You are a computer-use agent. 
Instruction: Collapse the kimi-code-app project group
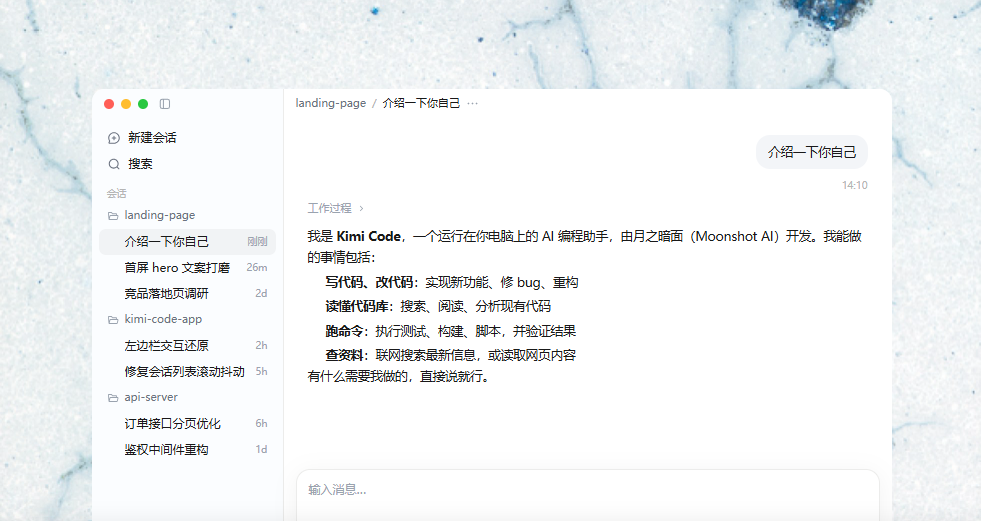187,319
